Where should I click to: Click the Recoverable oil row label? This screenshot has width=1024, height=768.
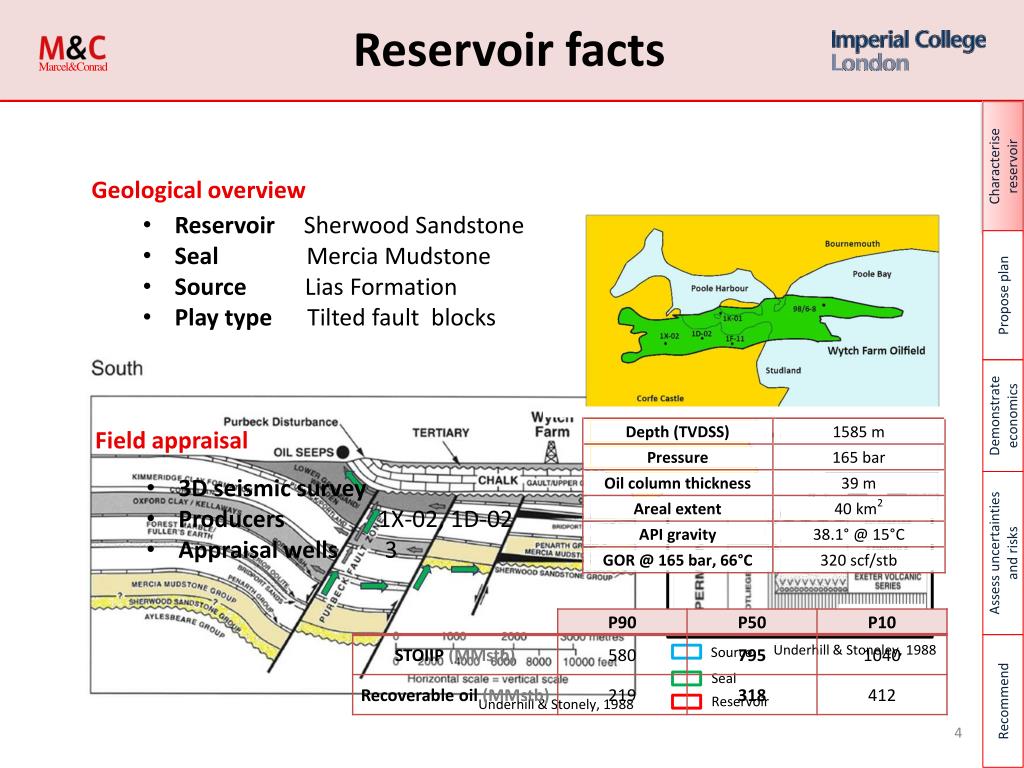pos(455,695)
